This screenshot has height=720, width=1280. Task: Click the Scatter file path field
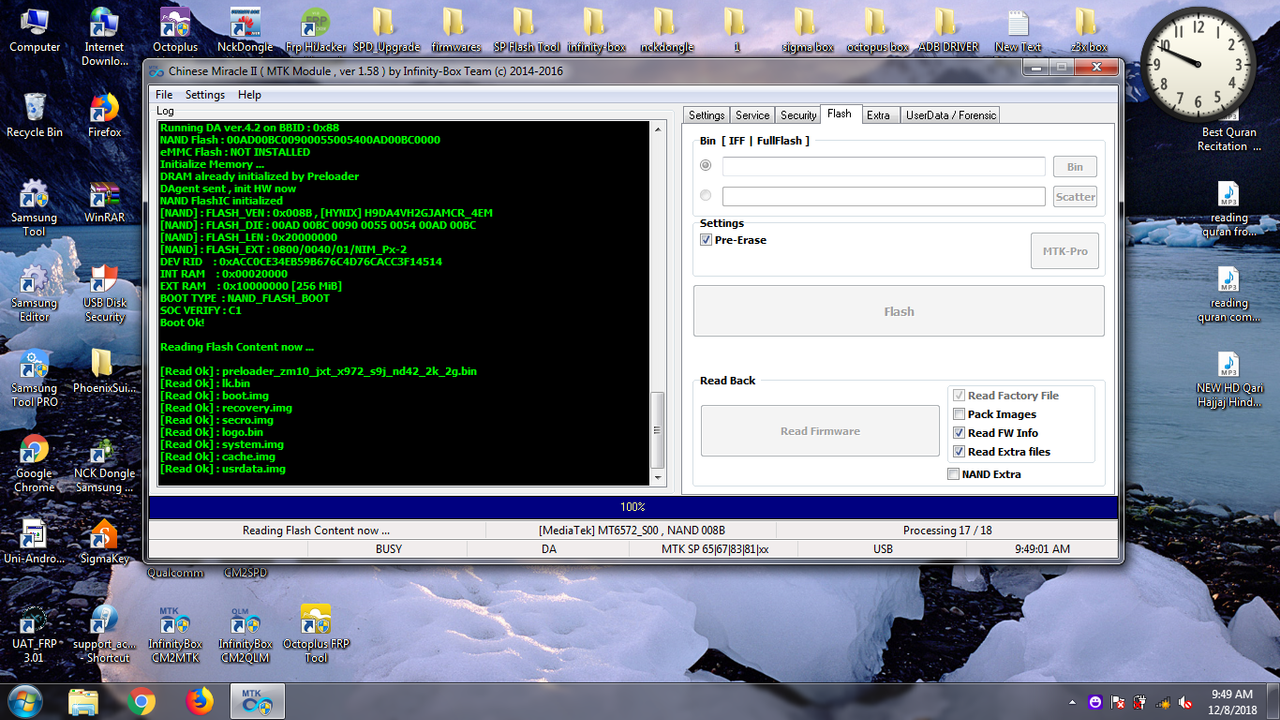pos(884,197)
